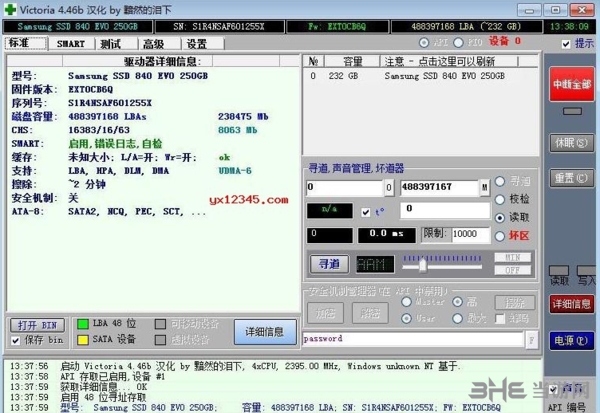Switch to the SMART tab
The height and width of the screenshot is (413, 600).
[x=71, y=44]
